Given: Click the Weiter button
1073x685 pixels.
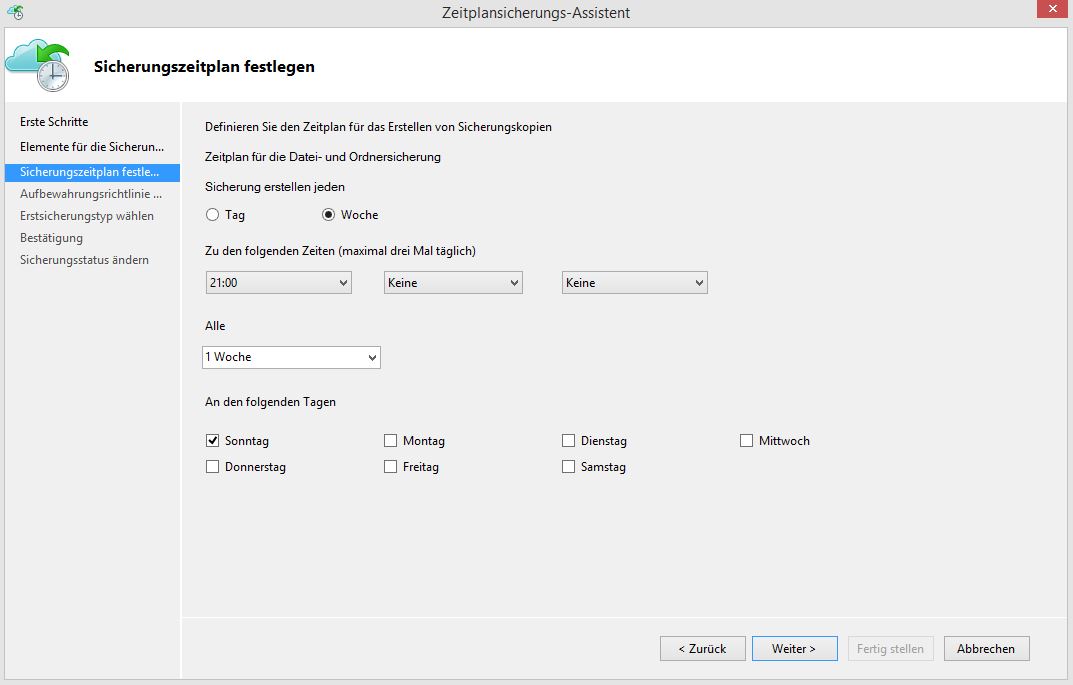Looking at the screenshot, I should (x=794, y=648).
